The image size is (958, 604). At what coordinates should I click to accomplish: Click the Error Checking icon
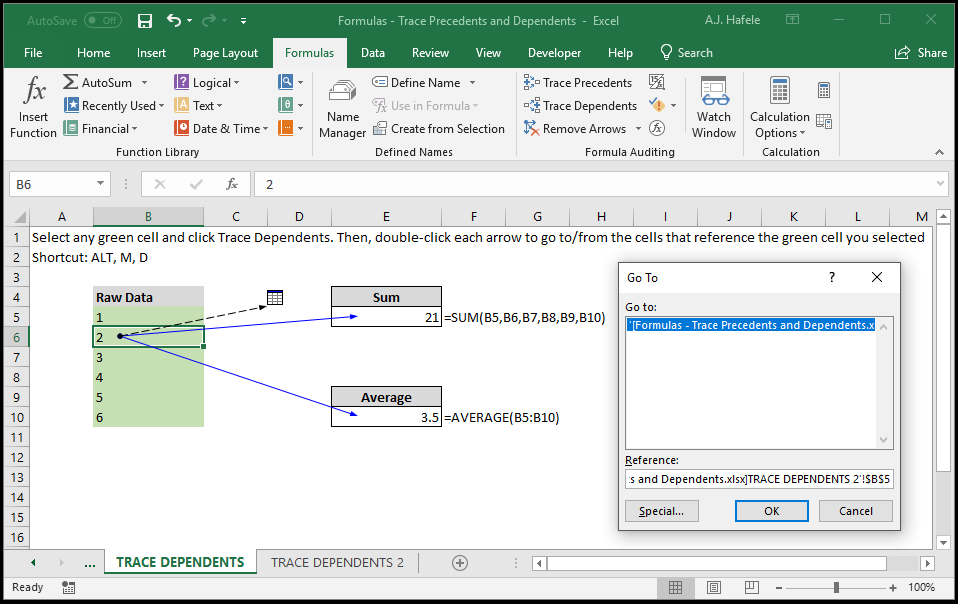pos(657,105)
